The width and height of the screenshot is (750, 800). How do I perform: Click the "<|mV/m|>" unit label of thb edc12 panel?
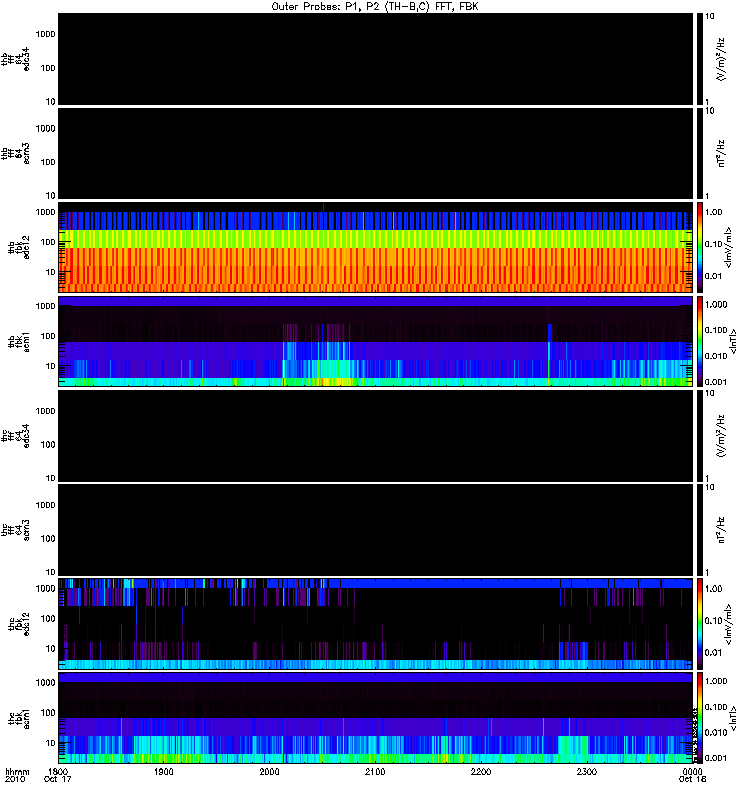[729, 247]
